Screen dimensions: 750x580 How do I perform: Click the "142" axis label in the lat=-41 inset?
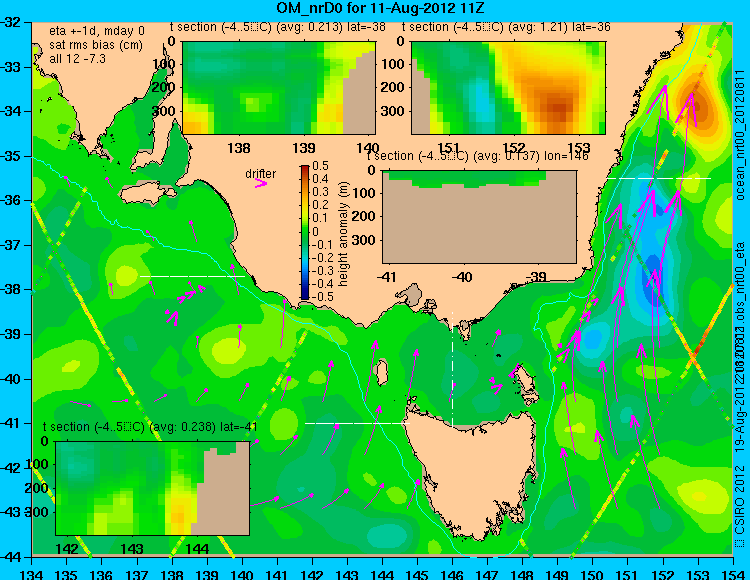pos(67,548)
